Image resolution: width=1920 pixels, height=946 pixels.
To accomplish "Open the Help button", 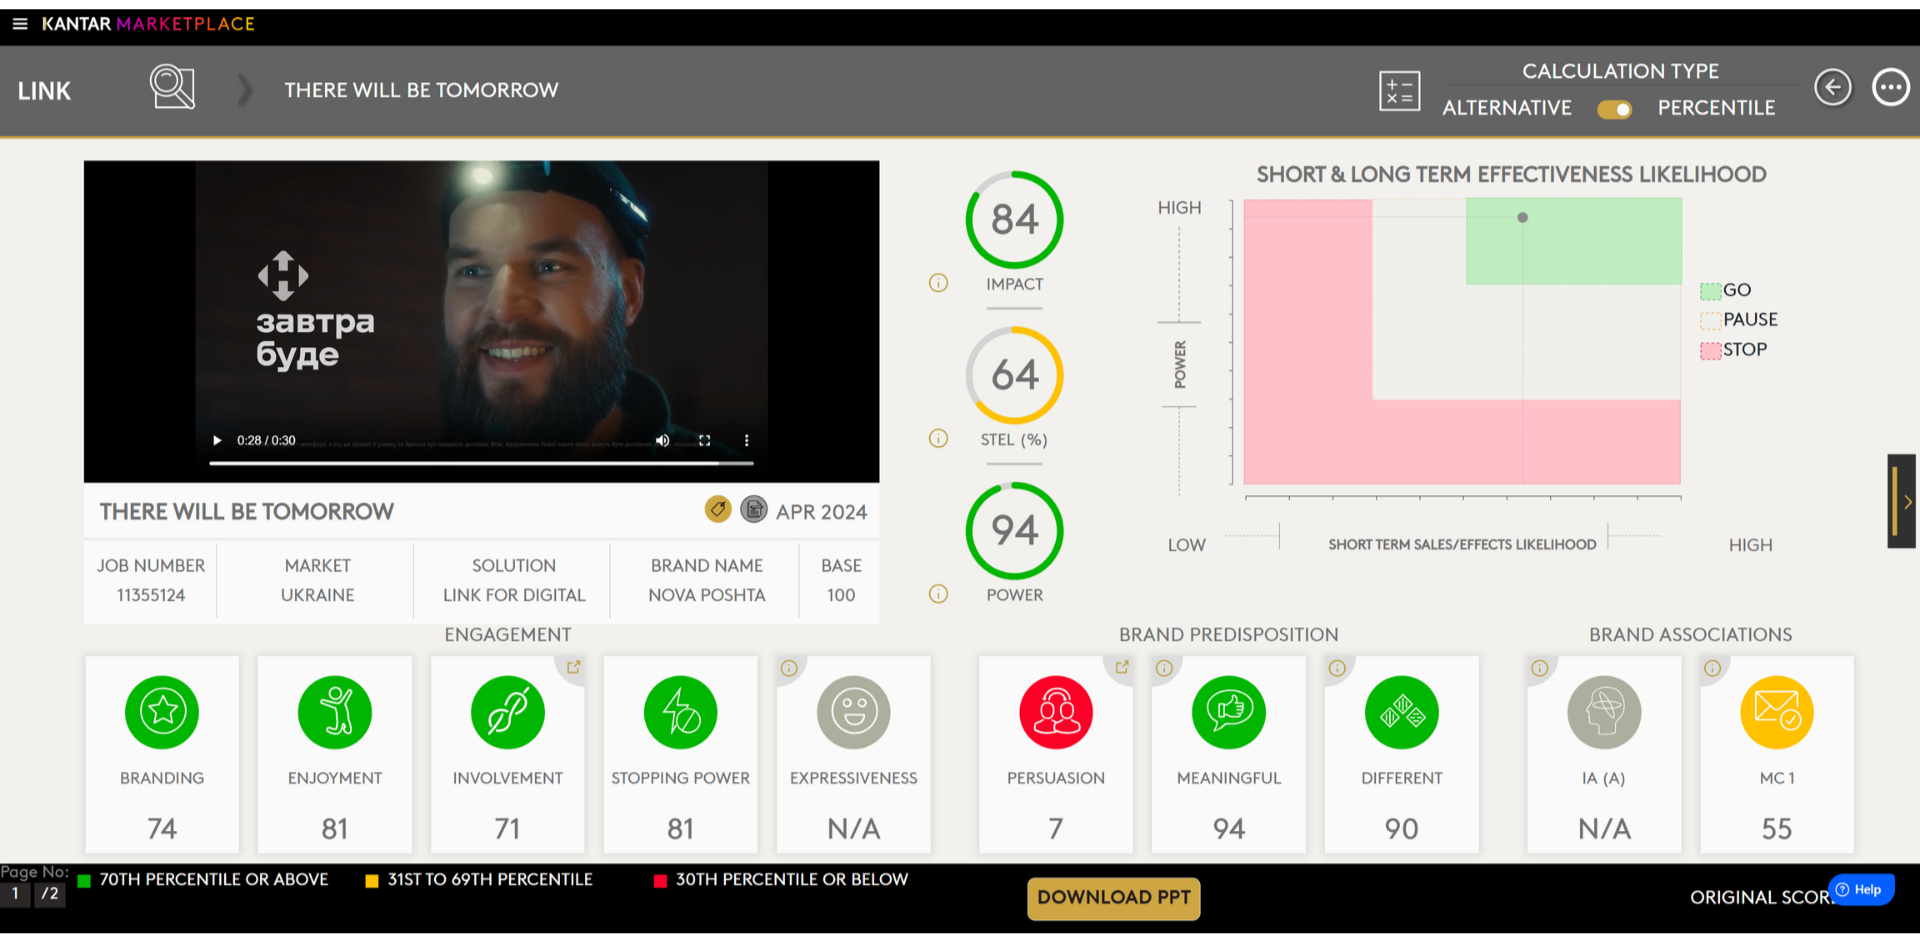I will 1860,889.
